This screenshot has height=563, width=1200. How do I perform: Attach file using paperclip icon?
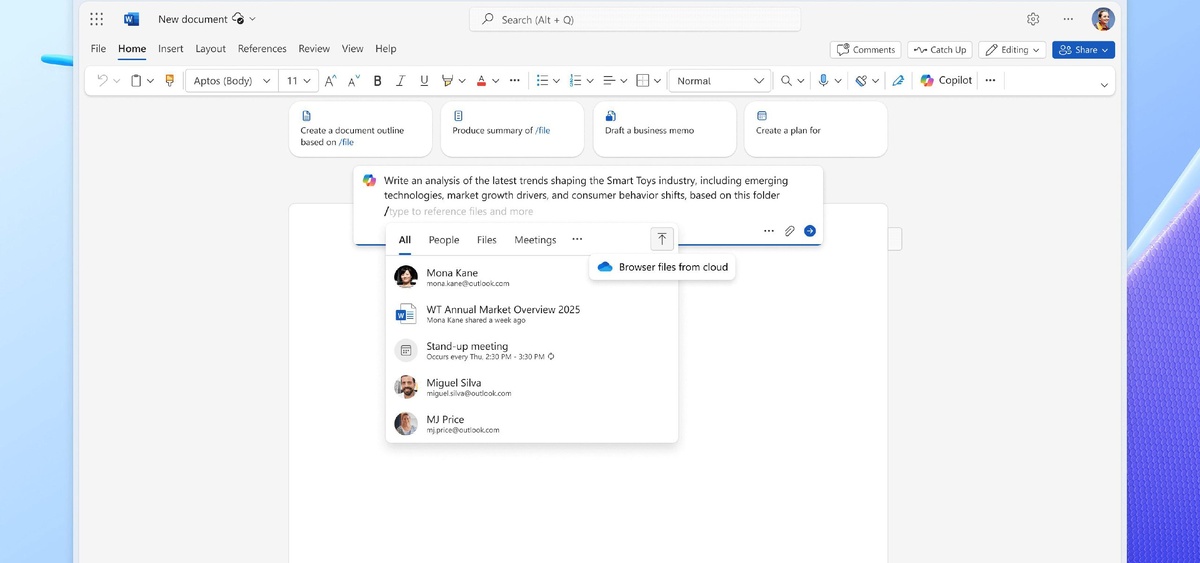pyautogui.click(x=789, y=231)
